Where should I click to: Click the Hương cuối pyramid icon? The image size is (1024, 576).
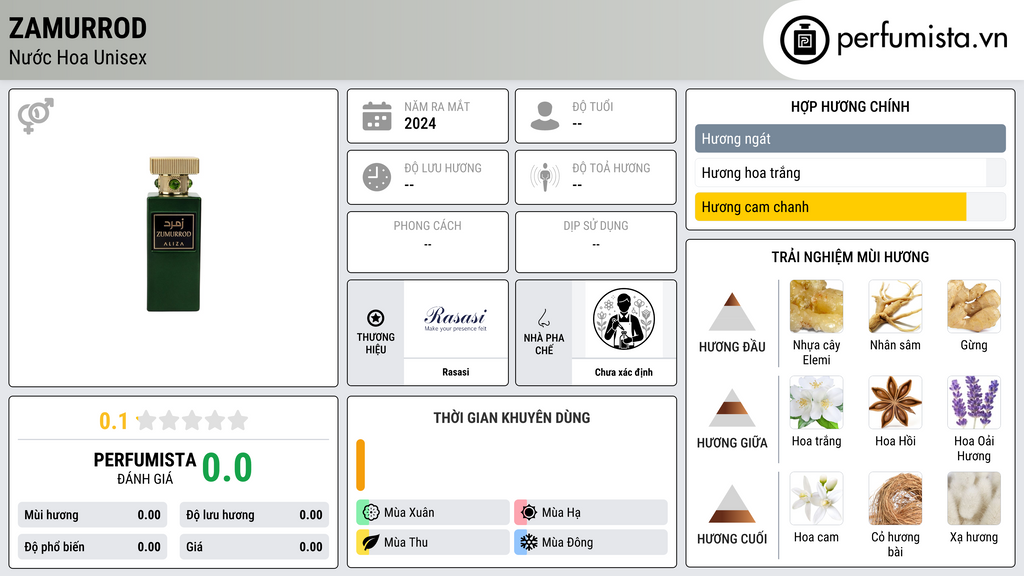coord(732,504)
